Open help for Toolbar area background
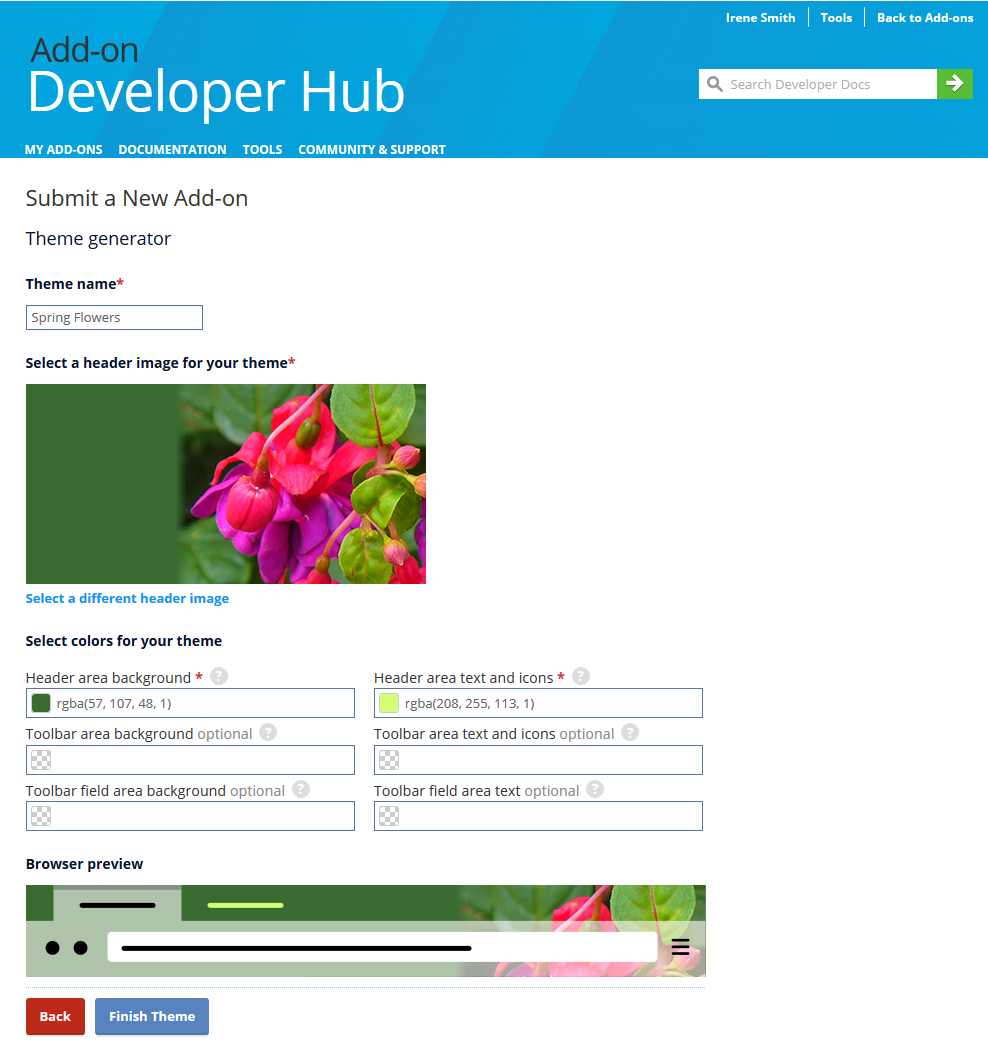 coord(267,732)
